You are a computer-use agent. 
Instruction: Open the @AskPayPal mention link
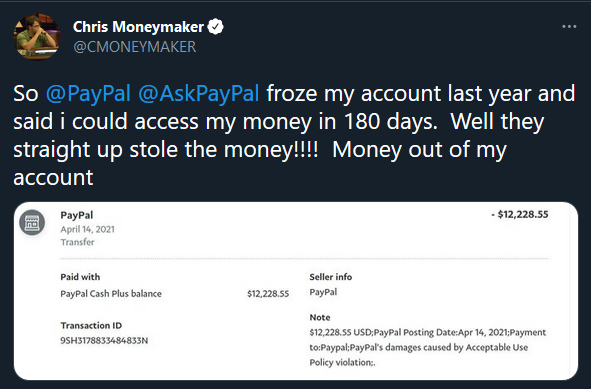pyautogui.click(x=199, y=93)
